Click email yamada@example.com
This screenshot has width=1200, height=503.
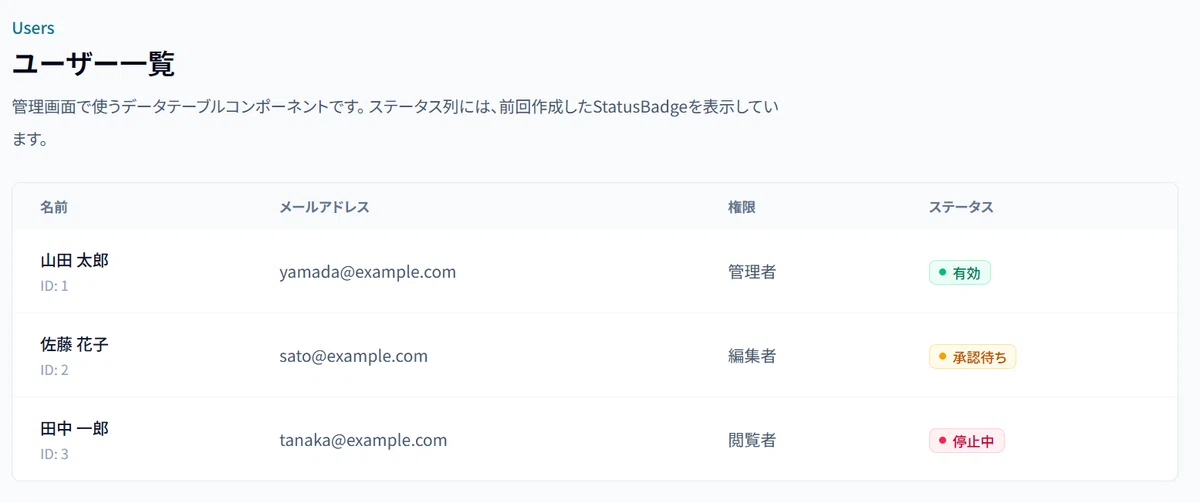point(368,272)
